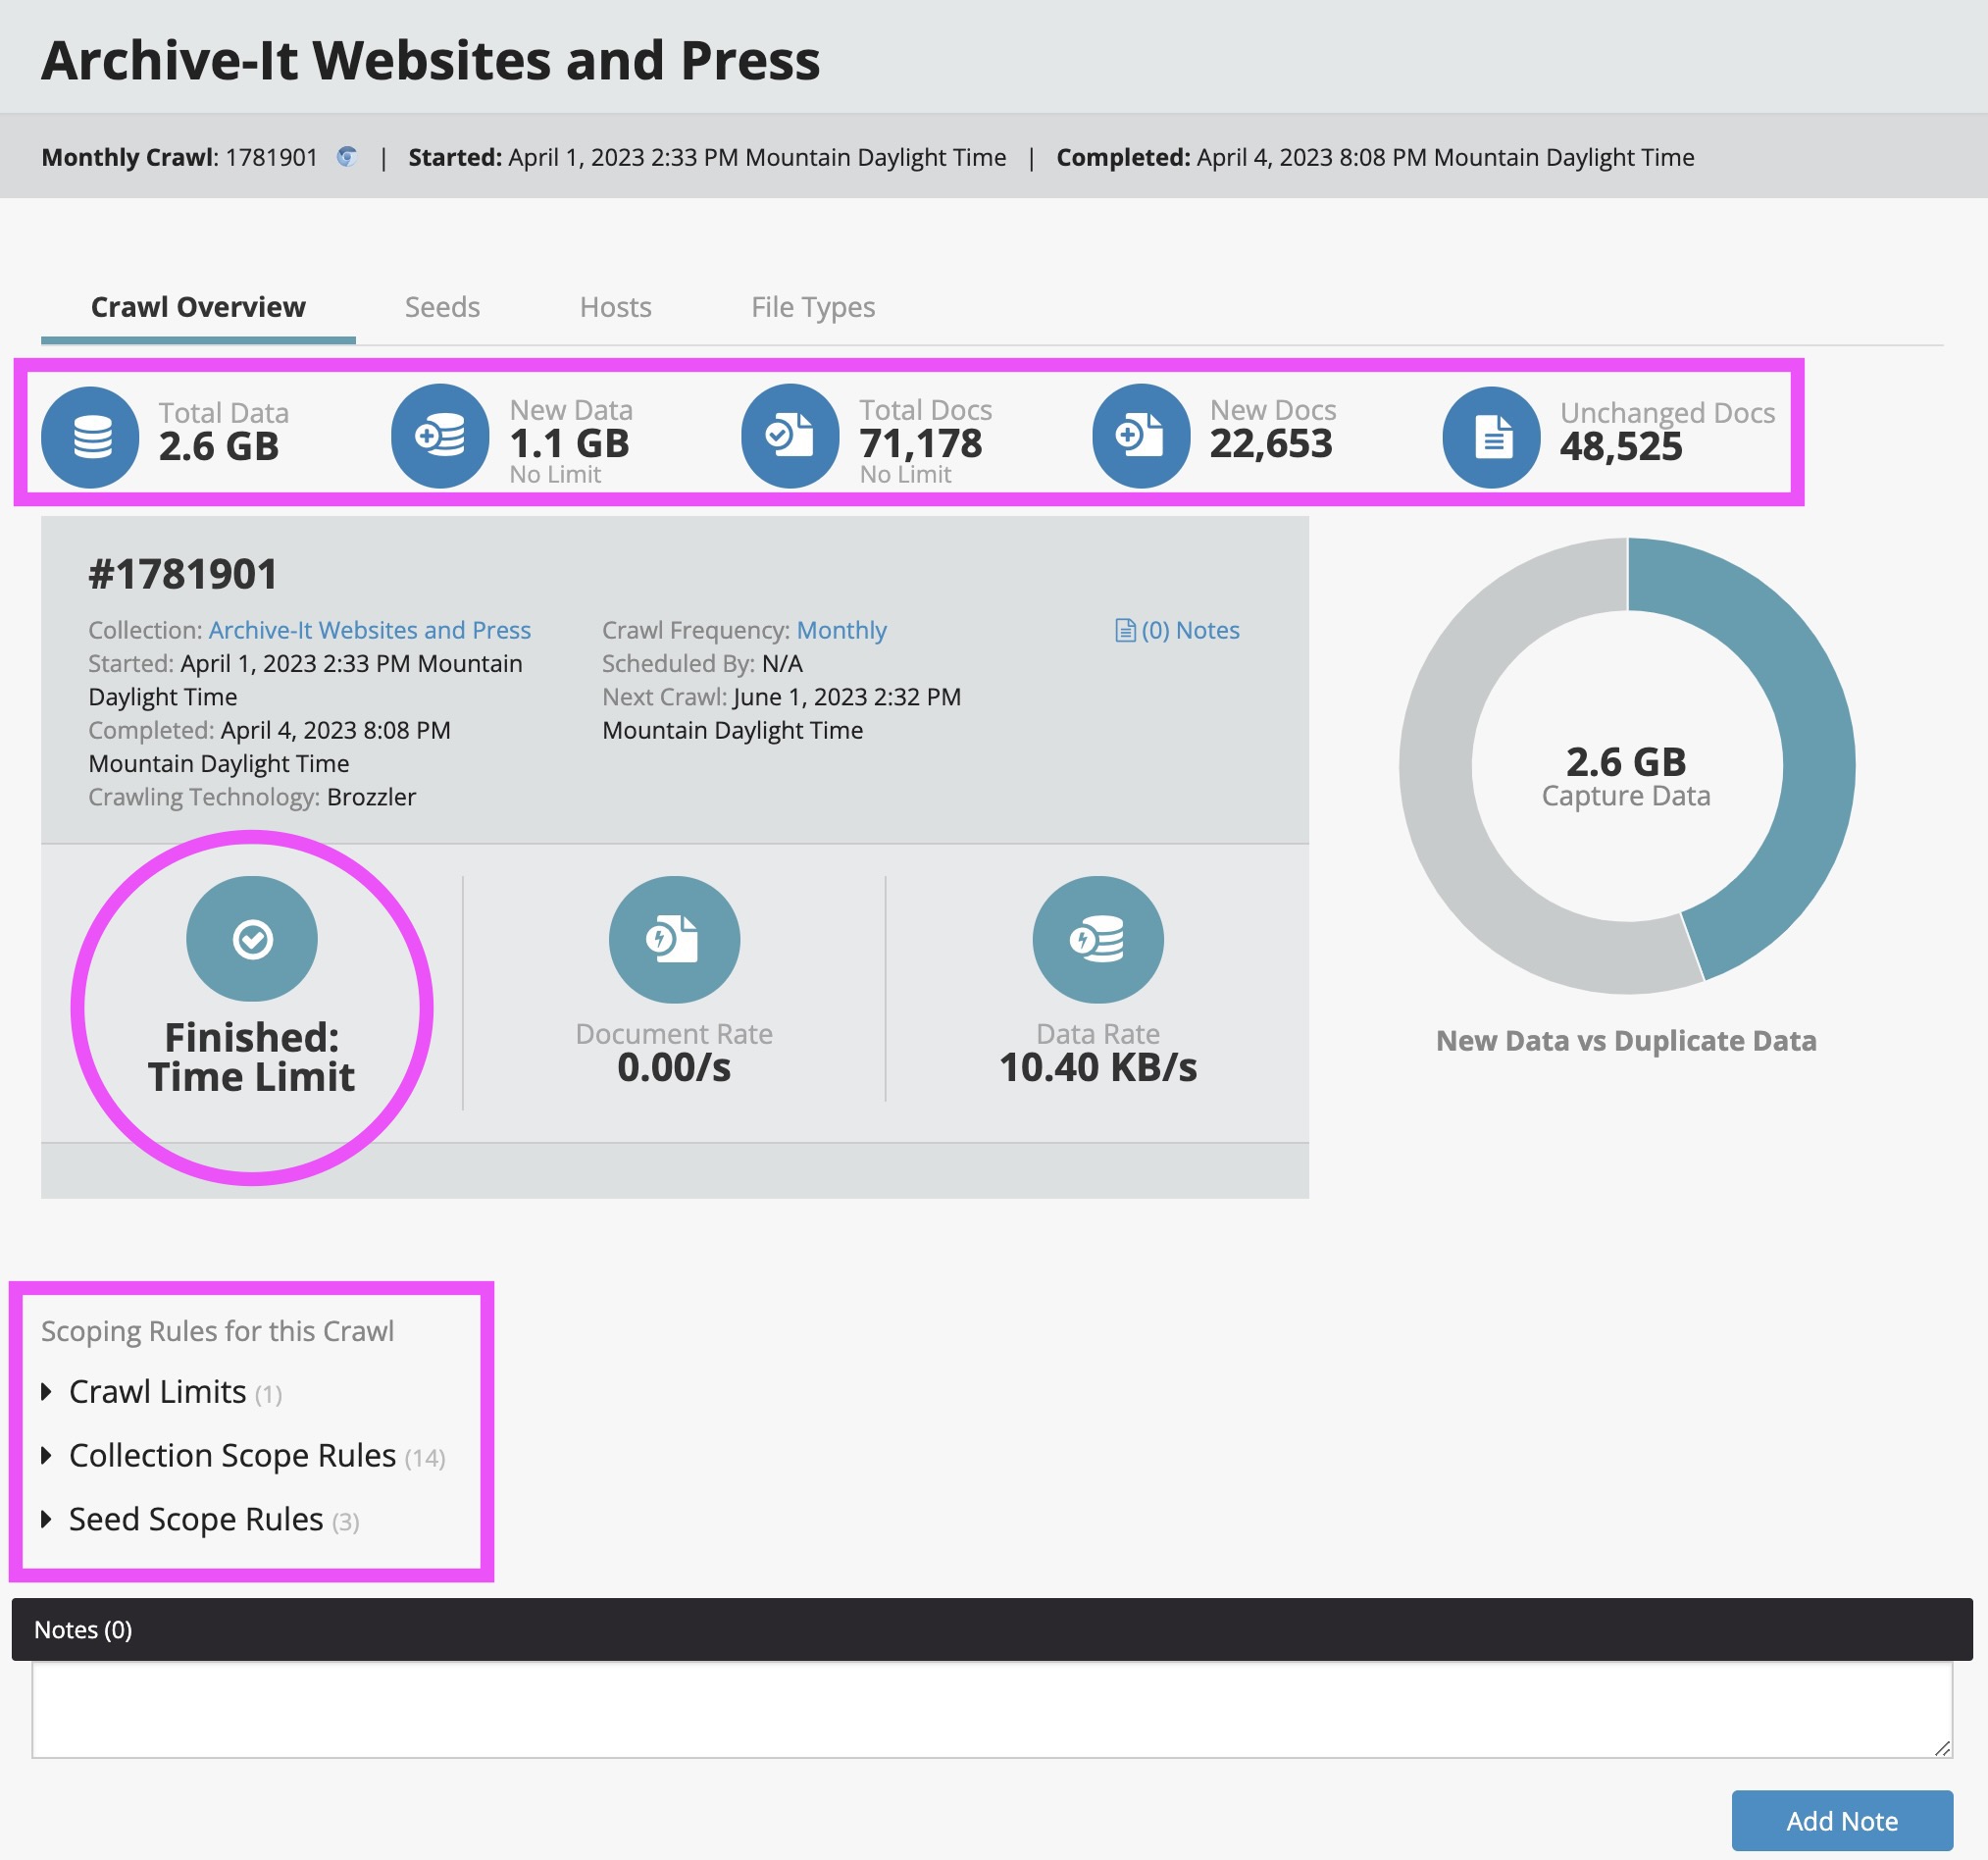Click the Total Docs checkmark icon

tap(790, 437)
